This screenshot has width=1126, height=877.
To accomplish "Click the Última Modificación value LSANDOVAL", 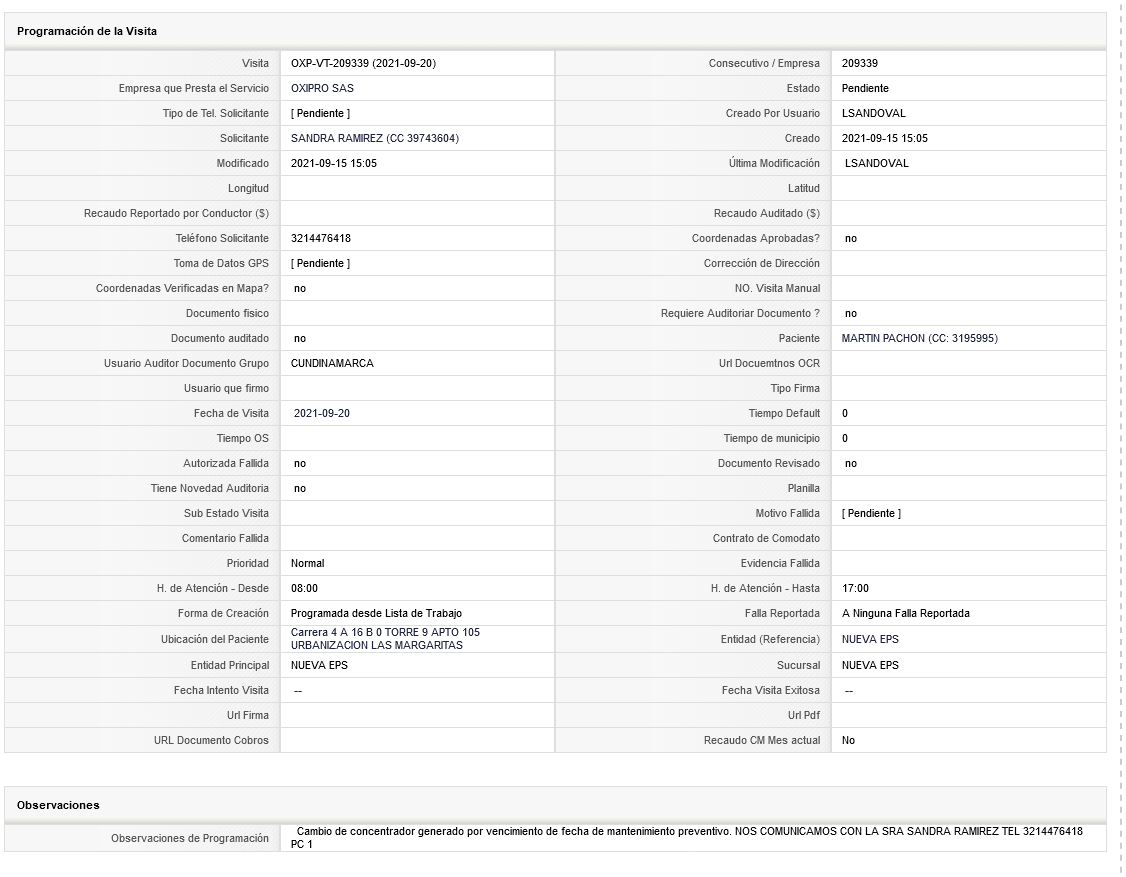I will pyautogui.click(x=876, y=164).
